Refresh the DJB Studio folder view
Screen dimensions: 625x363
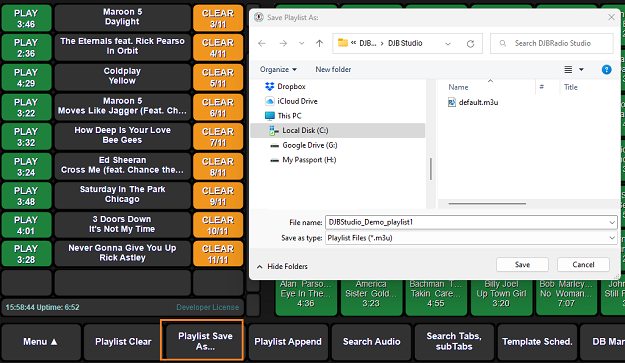470,43
